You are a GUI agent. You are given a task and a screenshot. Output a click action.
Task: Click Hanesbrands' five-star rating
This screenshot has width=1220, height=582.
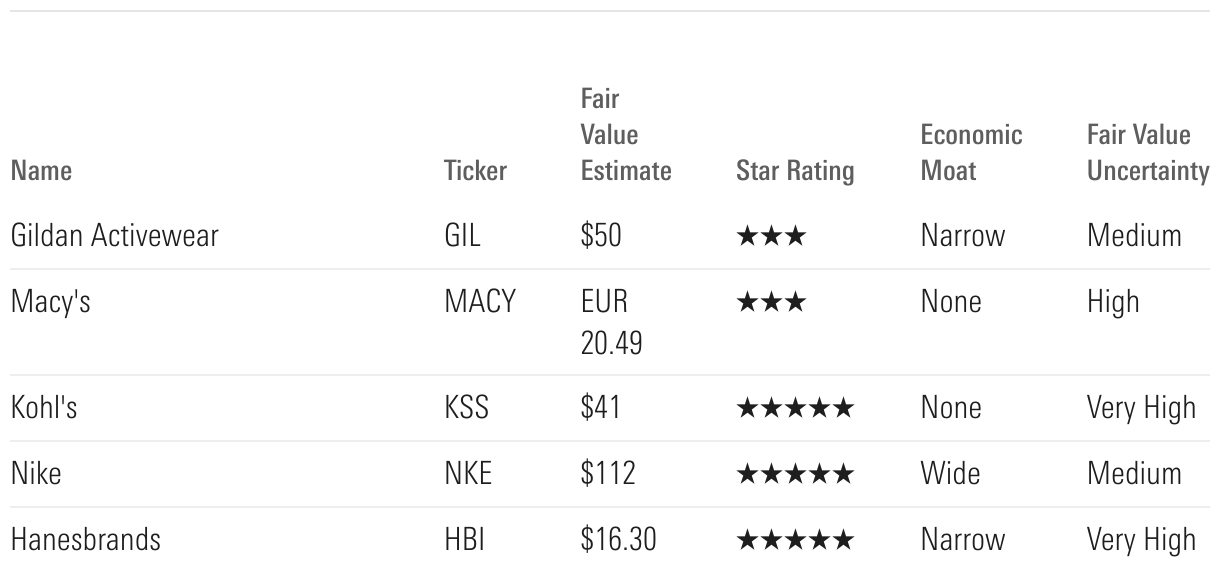pos(795,540)
